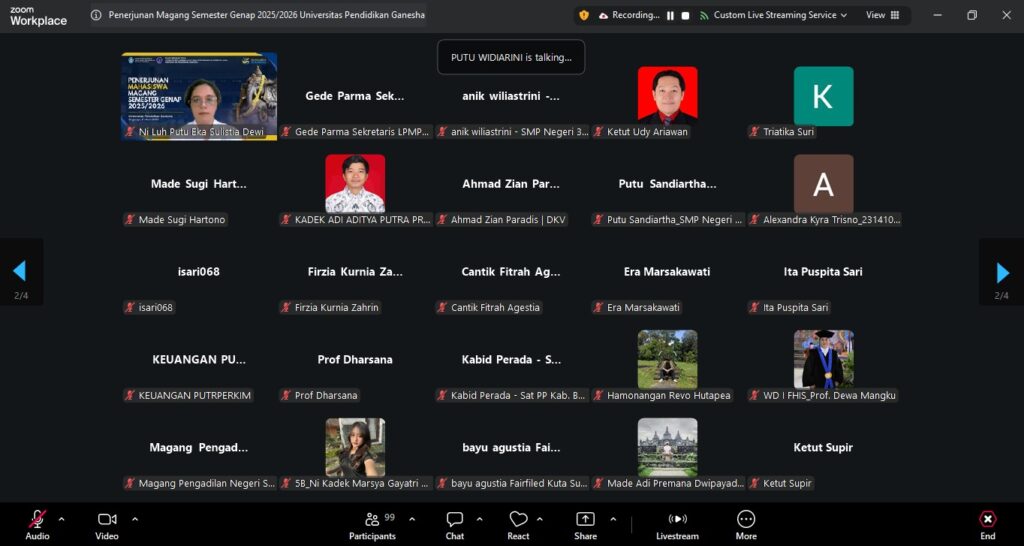Select Ni Luh Putu Eka Sulistia Dewi's video tile
Viewport: 1024px width, 546px height.
tap(199, 97)
